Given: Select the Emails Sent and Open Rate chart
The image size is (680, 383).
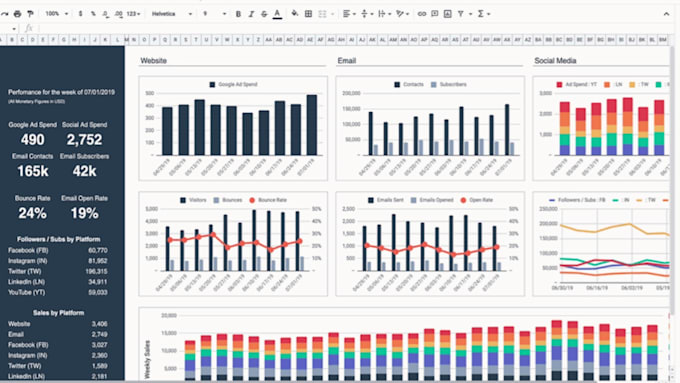Looking at the screenshot, I should 430,244.
